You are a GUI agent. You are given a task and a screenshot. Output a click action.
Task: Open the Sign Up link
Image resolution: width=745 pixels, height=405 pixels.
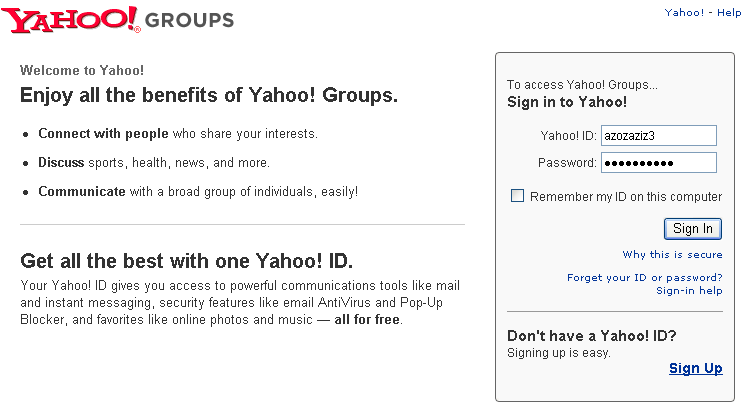[695, 368]
